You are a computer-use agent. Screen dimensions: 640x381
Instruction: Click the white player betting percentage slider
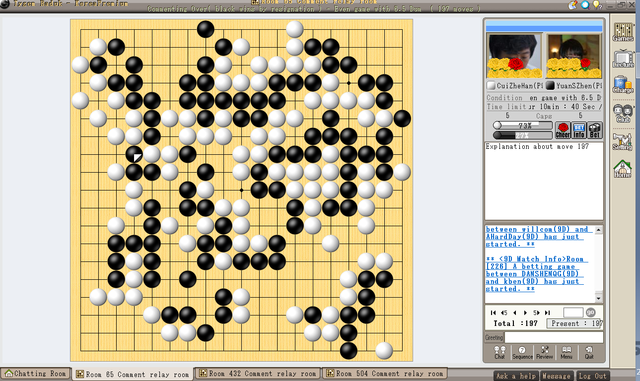click(522, 125)
